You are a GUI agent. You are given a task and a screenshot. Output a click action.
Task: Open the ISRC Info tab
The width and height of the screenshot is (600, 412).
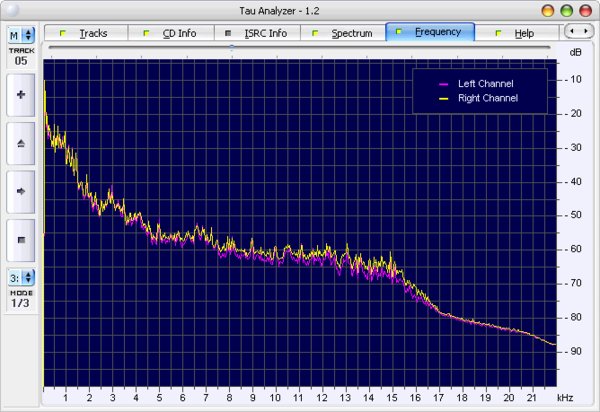(x=257, y=33)
